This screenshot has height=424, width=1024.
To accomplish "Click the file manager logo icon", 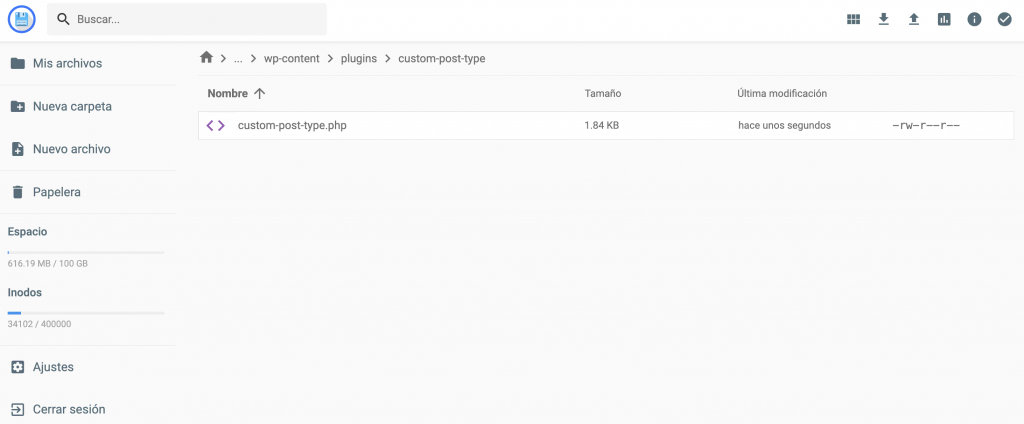I will tap(22, 19).
